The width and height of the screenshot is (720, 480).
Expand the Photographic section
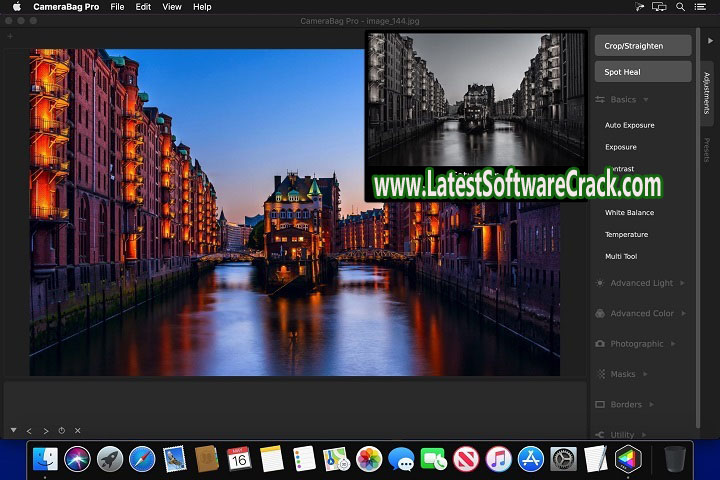click(636, 344)
